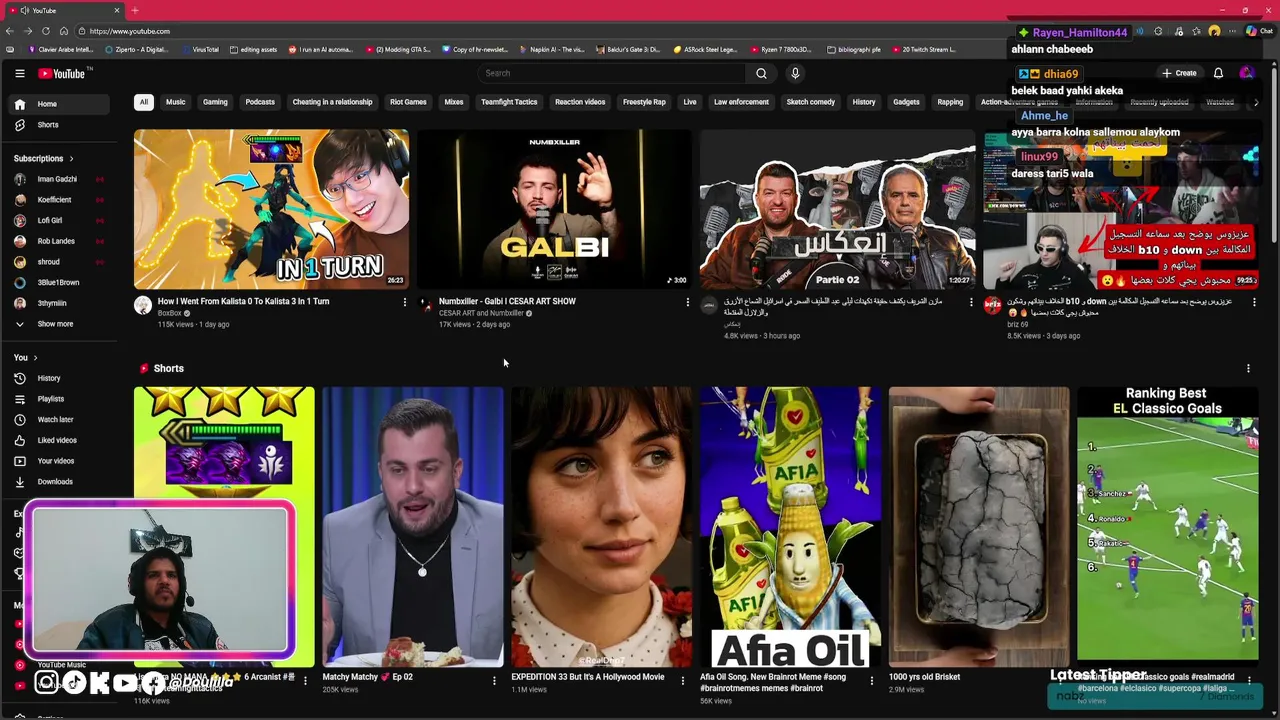Go back in the browser
Screen dimensions: 1280x720
pos(10,31)
